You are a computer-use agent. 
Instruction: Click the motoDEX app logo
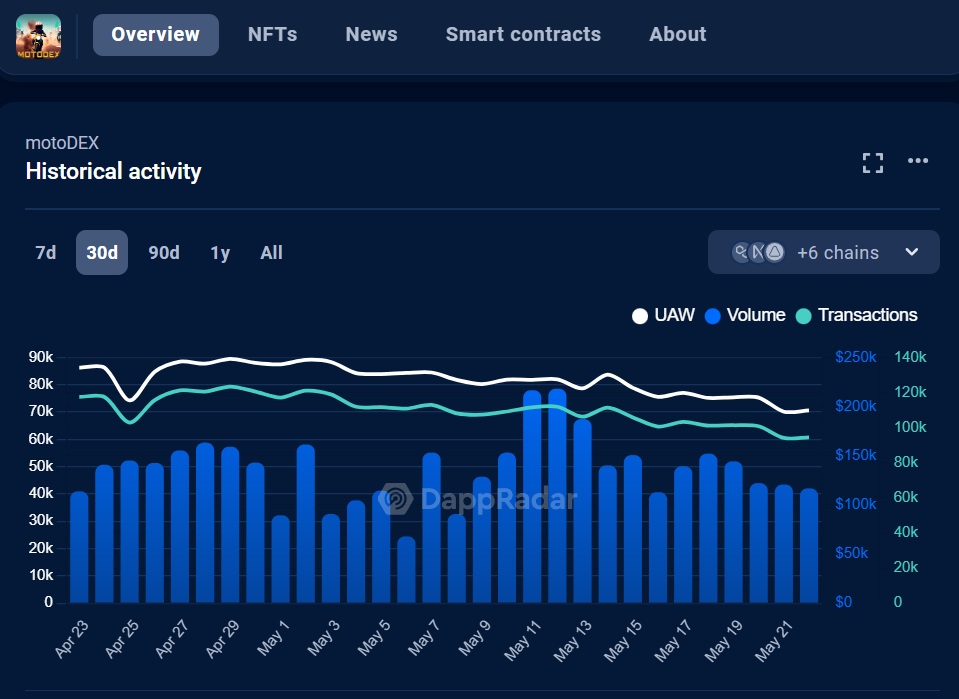[38, 35]
